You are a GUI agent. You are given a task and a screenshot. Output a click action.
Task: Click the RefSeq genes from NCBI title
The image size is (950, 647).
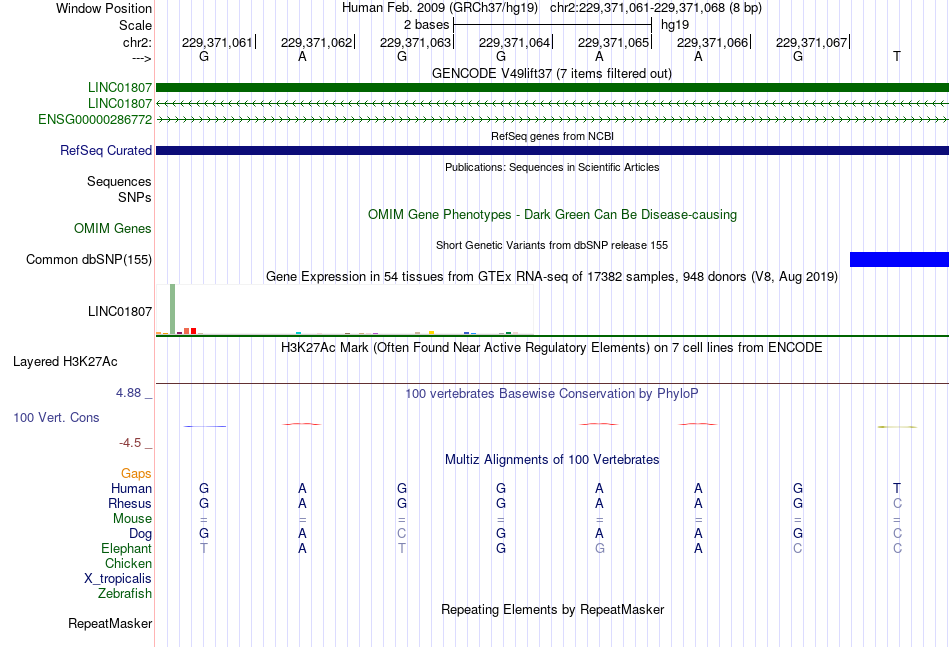[552, 136]
